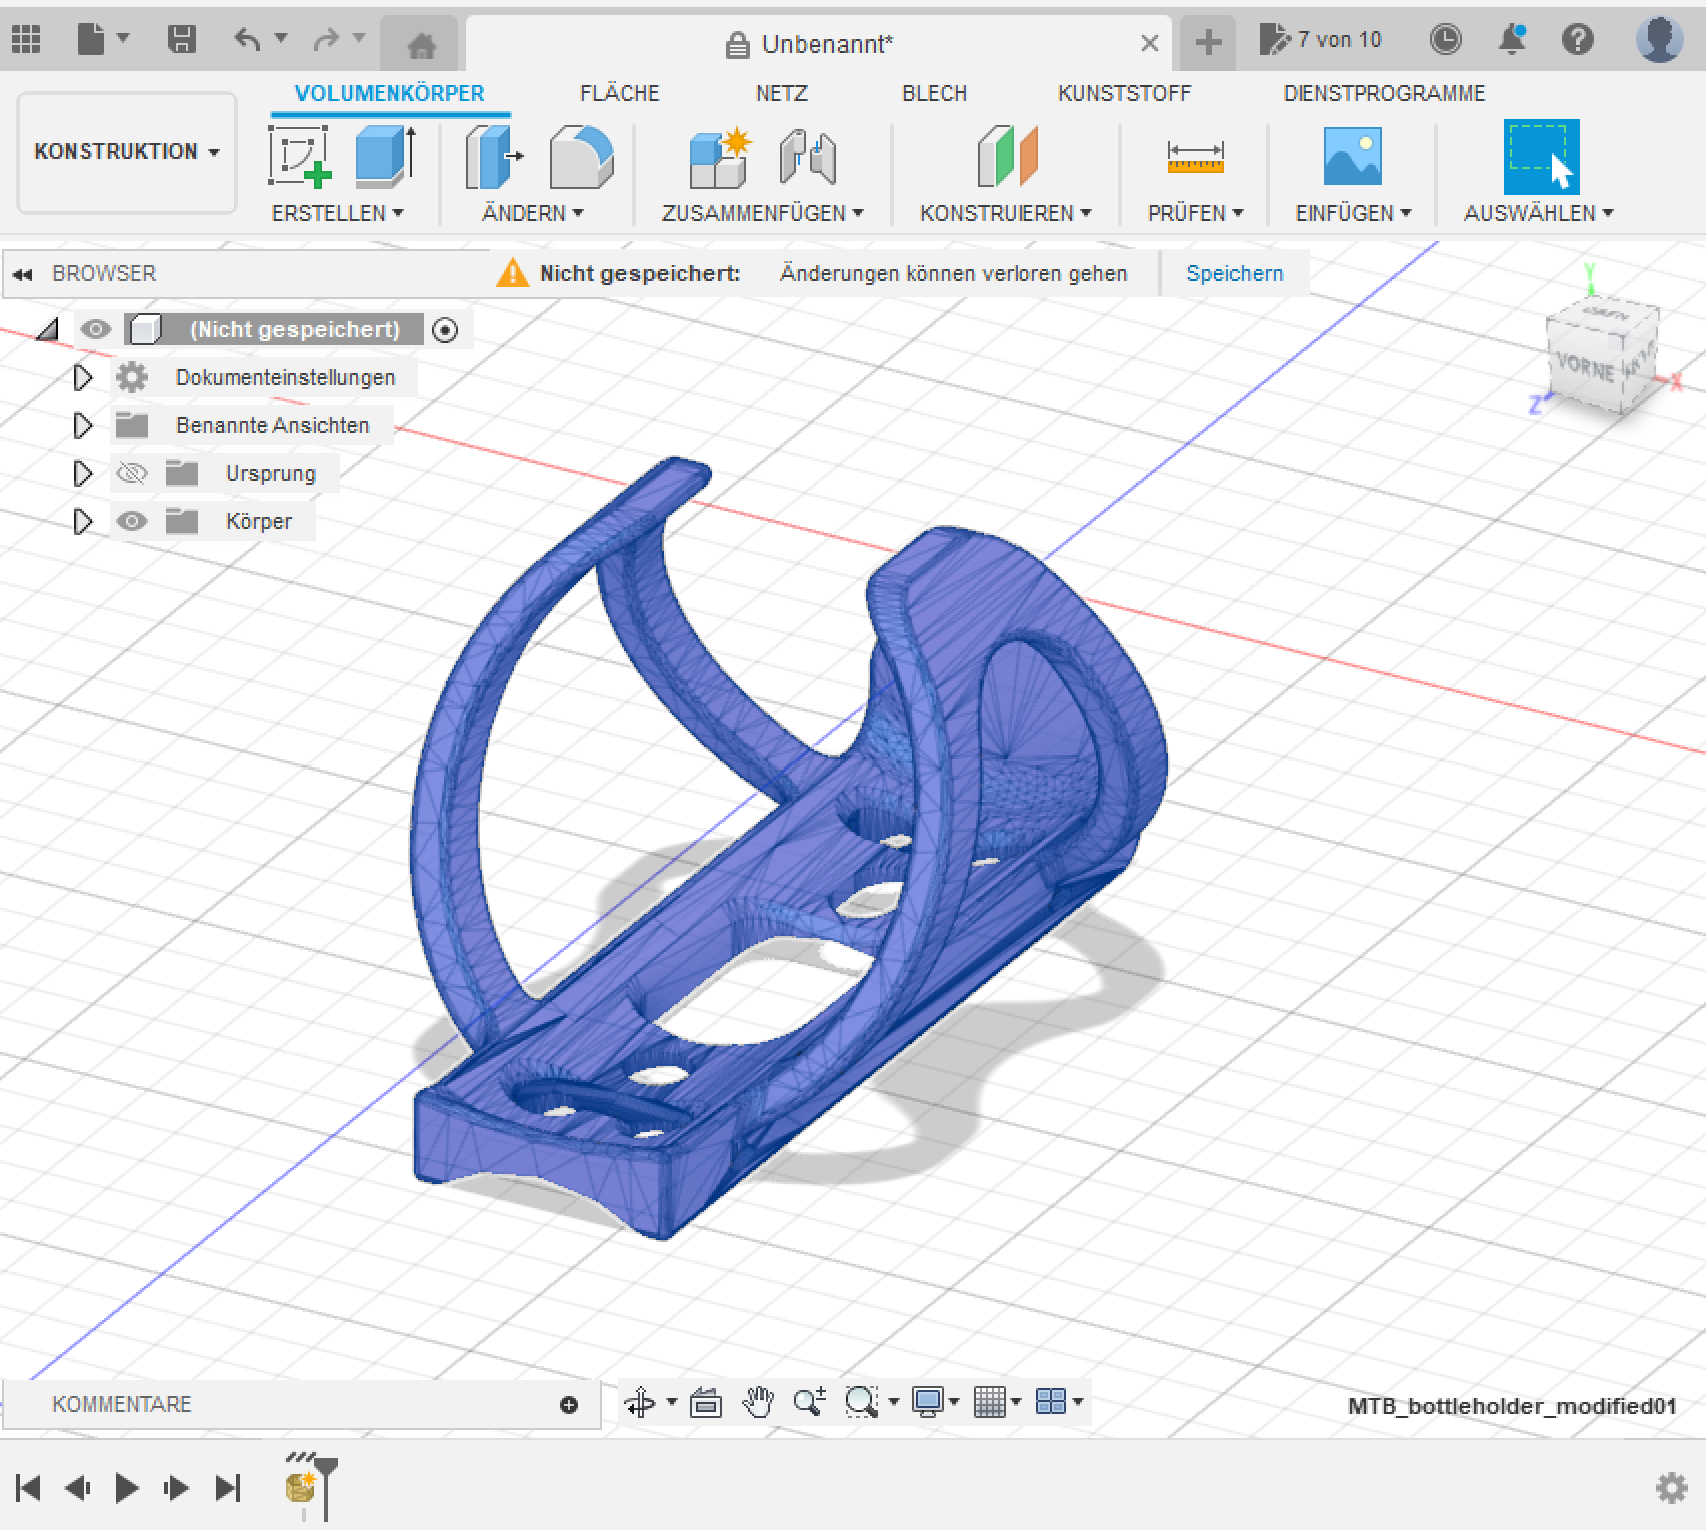This screenshot has height=1530, width=1706.
Task: Select the Create Sketch tool
Action: (x=300, y=157)
